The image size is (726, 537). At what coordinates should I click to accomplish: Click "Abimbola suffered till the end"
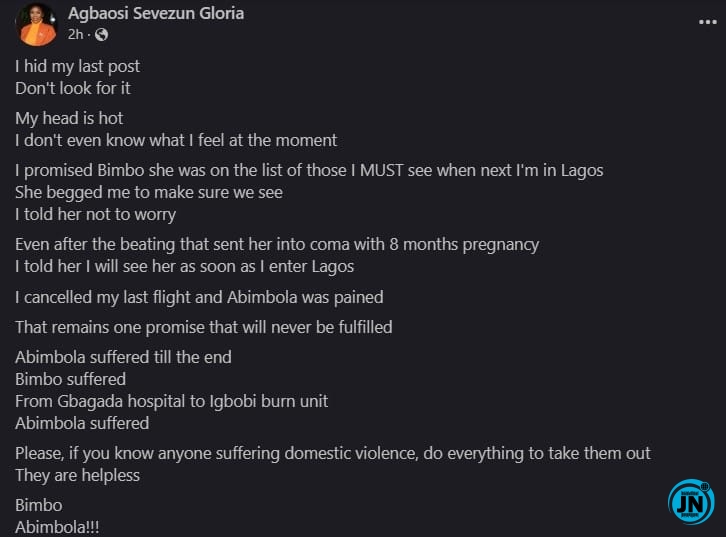(123, 357)
